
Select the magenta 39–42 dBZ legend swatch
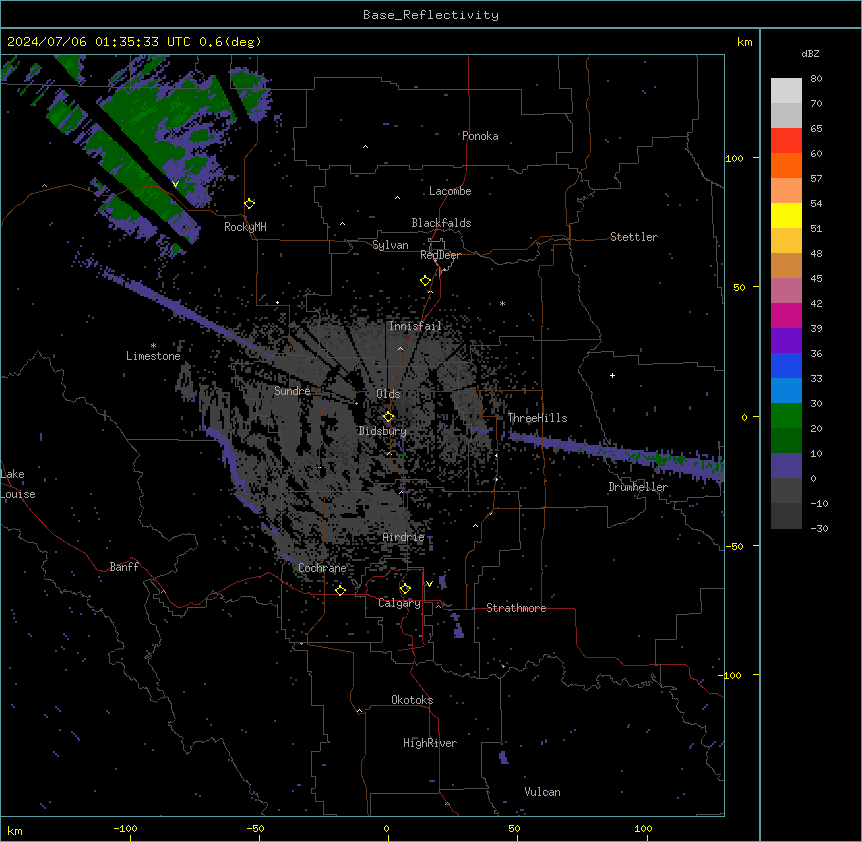[x=786, y=315]
